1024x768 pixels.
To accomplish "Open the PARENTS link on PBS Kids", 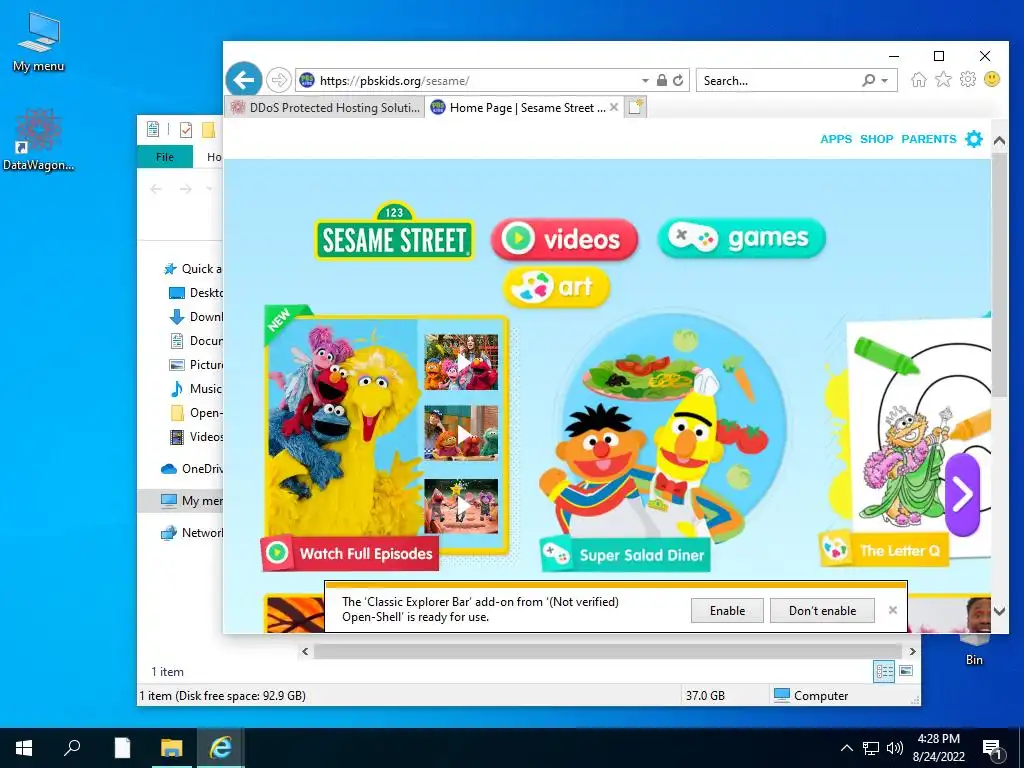I will click(929, 139).
